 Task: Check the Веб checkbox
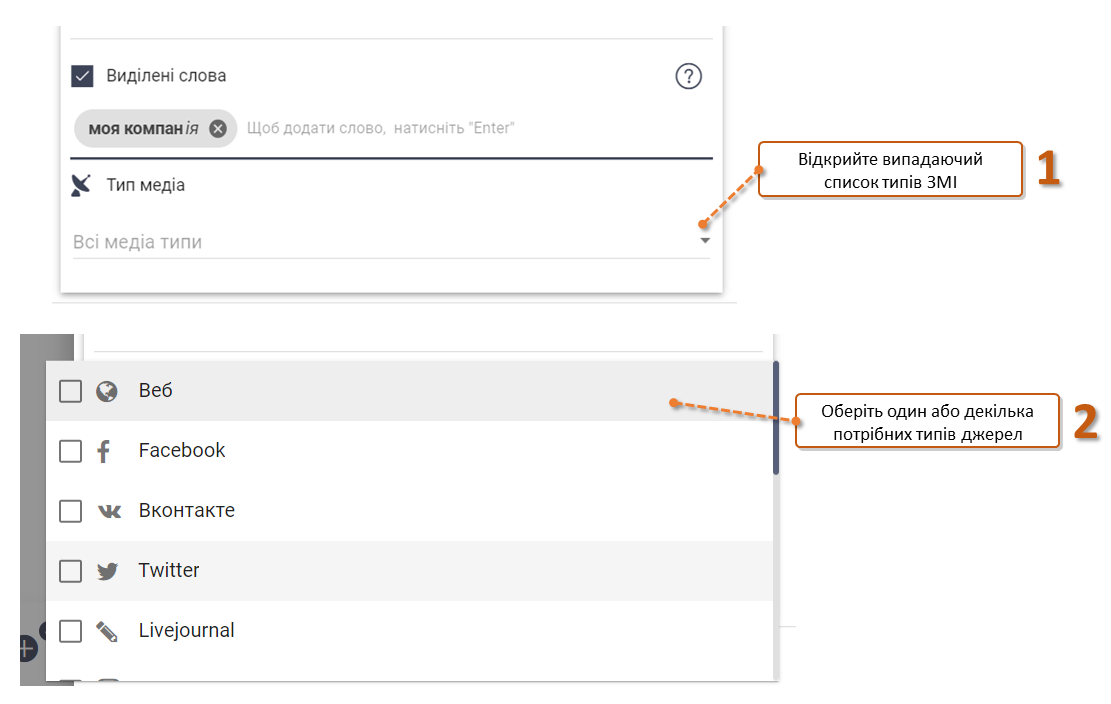coord(70,391)
